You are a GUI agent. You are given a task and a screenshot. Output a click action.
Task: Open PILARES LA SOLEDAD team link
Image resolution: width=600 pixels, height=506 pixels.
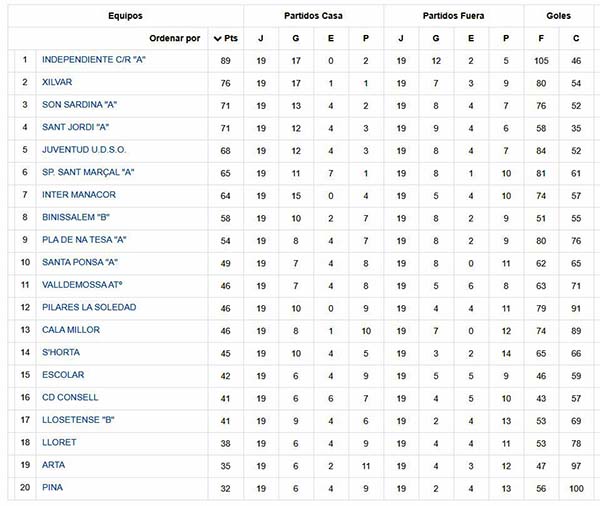89,307
